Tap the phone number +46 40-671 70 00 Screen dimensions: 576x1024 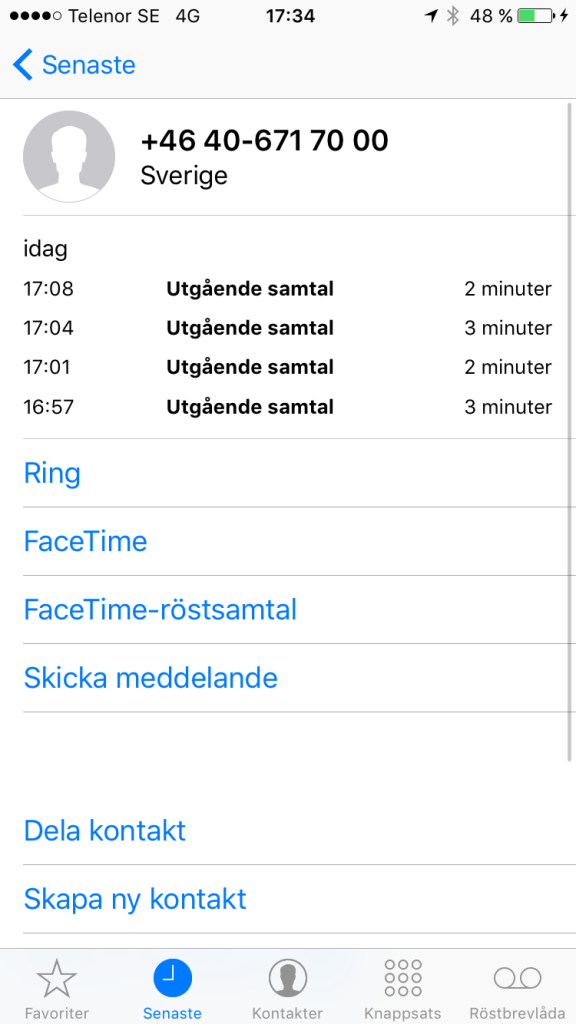(264, 140)
